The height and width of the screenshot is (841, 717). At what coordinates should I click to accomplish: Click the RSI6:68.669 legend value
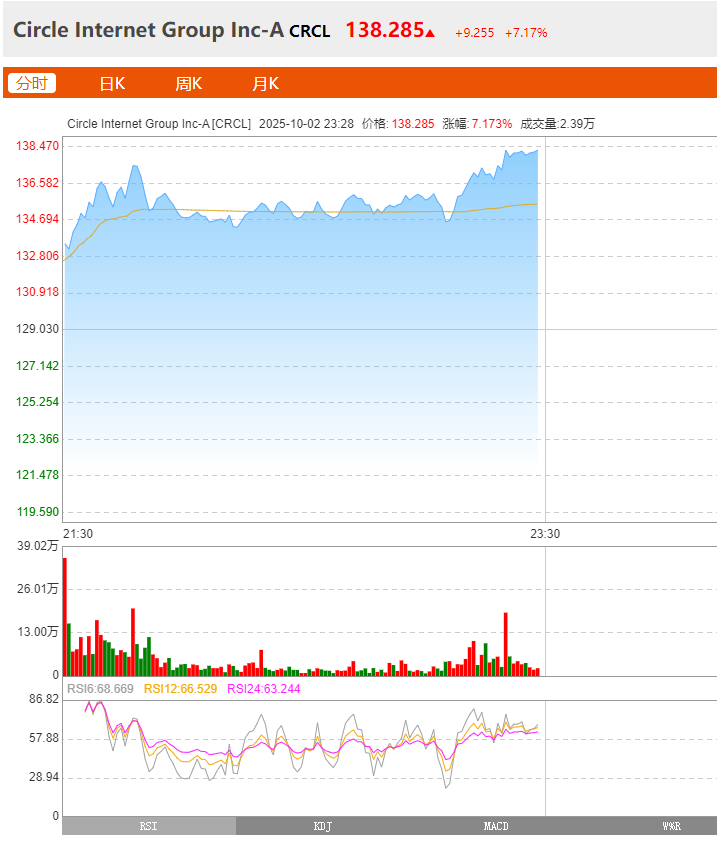point(100,689)
